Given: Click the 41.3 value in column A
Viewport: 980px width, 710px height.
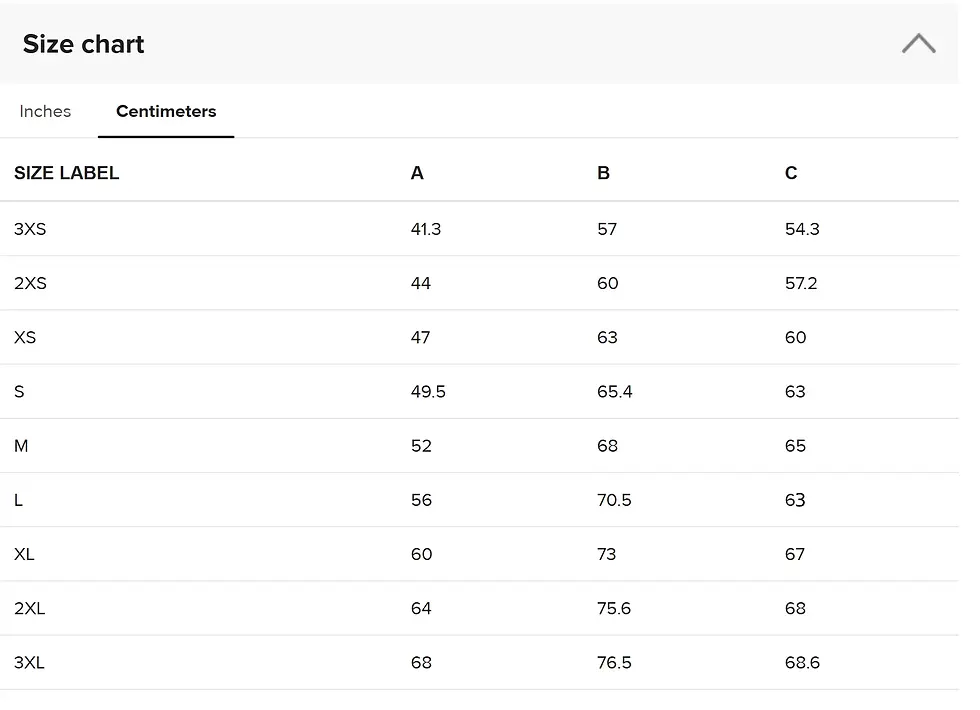Looking at the screenshot, I should (425, 229).
